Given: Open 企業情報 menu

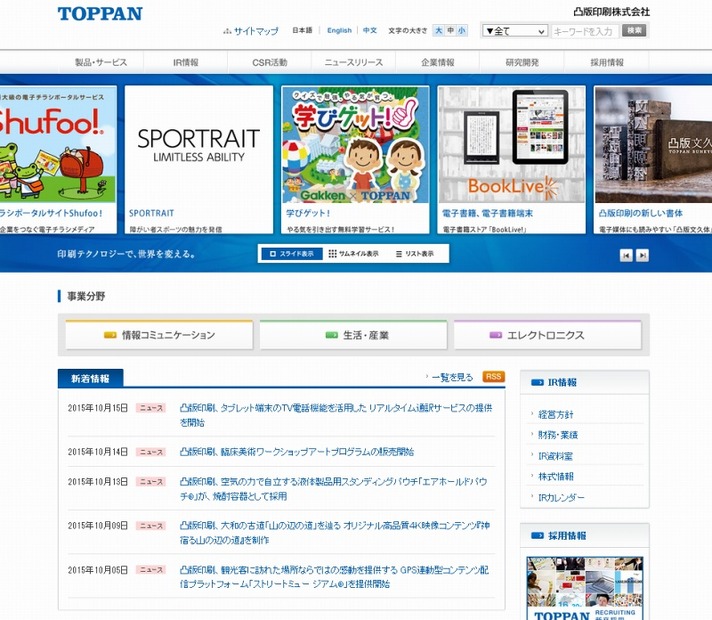Looking at the screenshot, I should pyautogui.click(x=437, y=62).
